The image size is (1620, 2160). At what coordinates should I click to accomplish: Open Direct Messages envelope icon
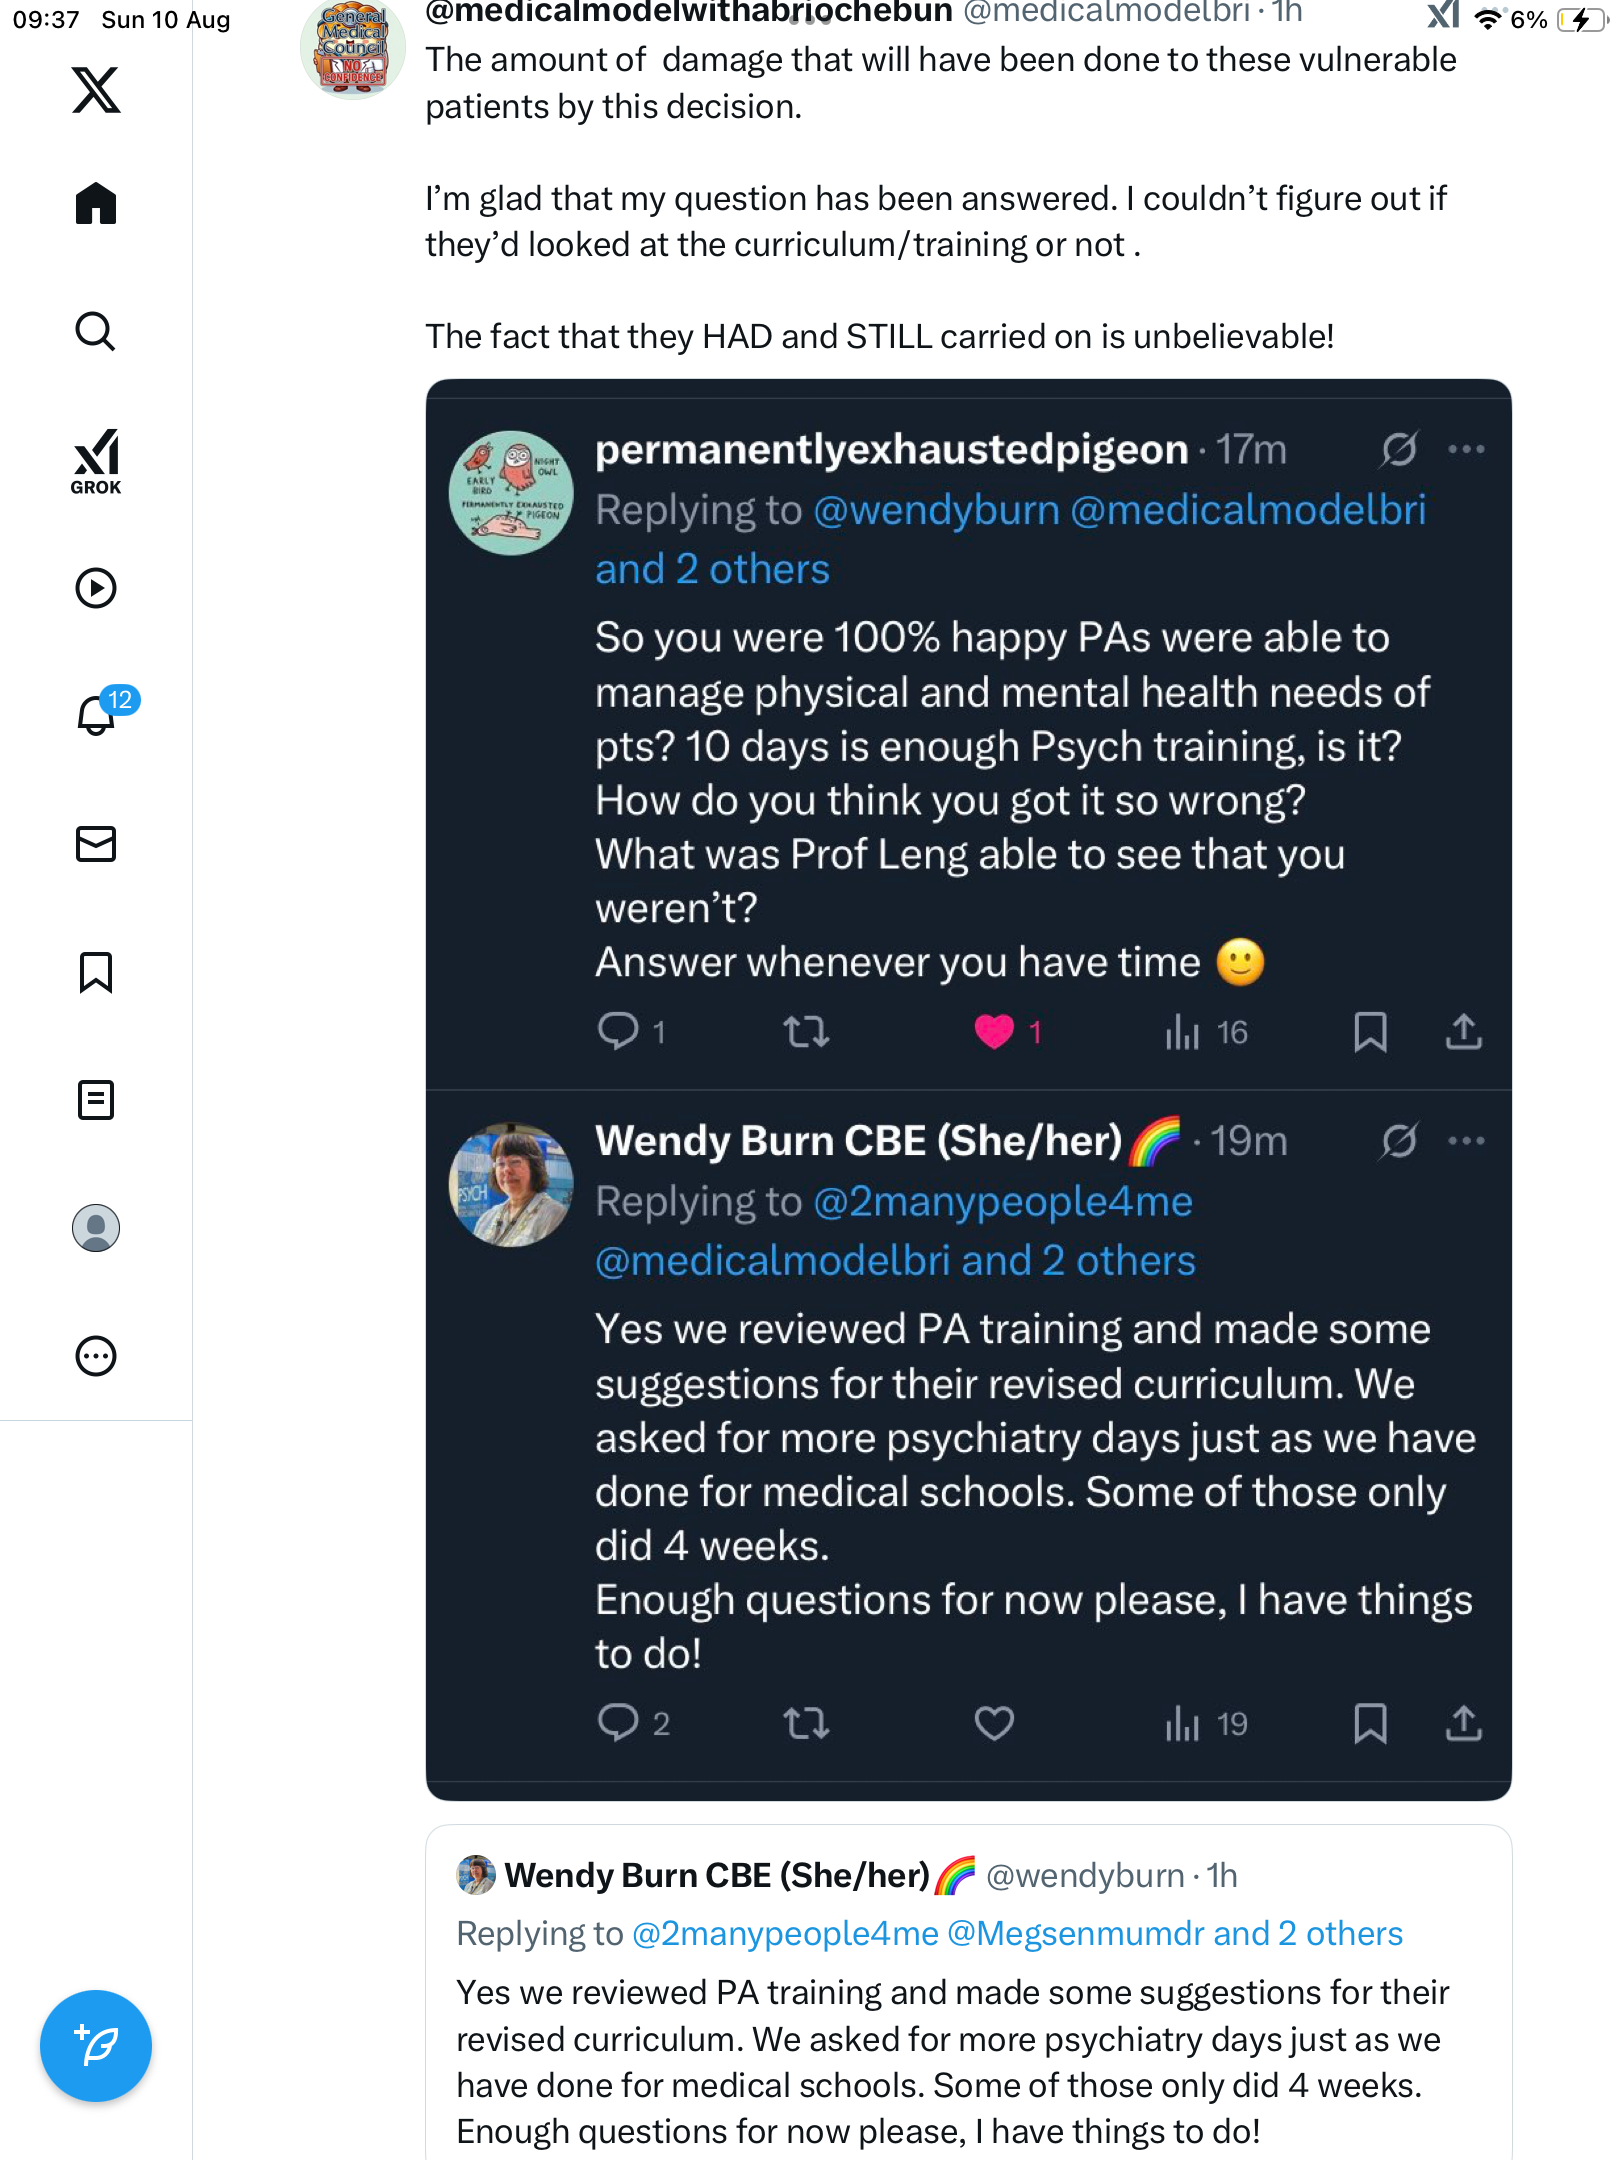[x=96, y=844]
